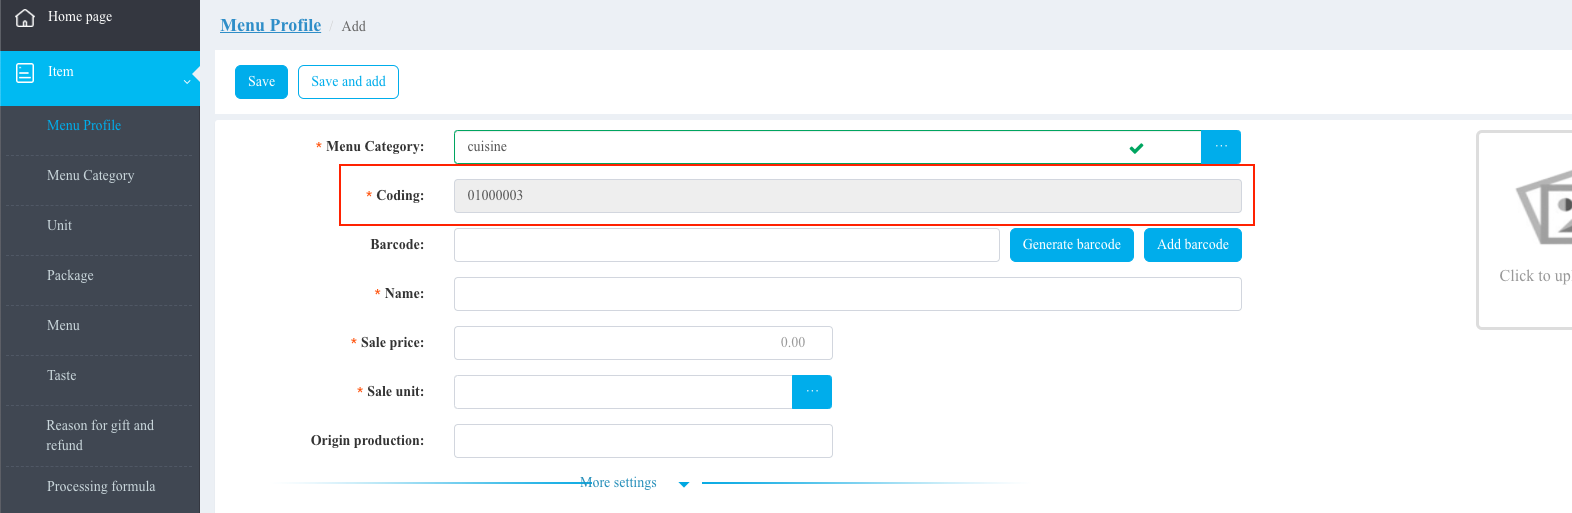This screenshot has width=1572, height=513.
Task: Click the Home page house icon
Action: tap(25, 17)
